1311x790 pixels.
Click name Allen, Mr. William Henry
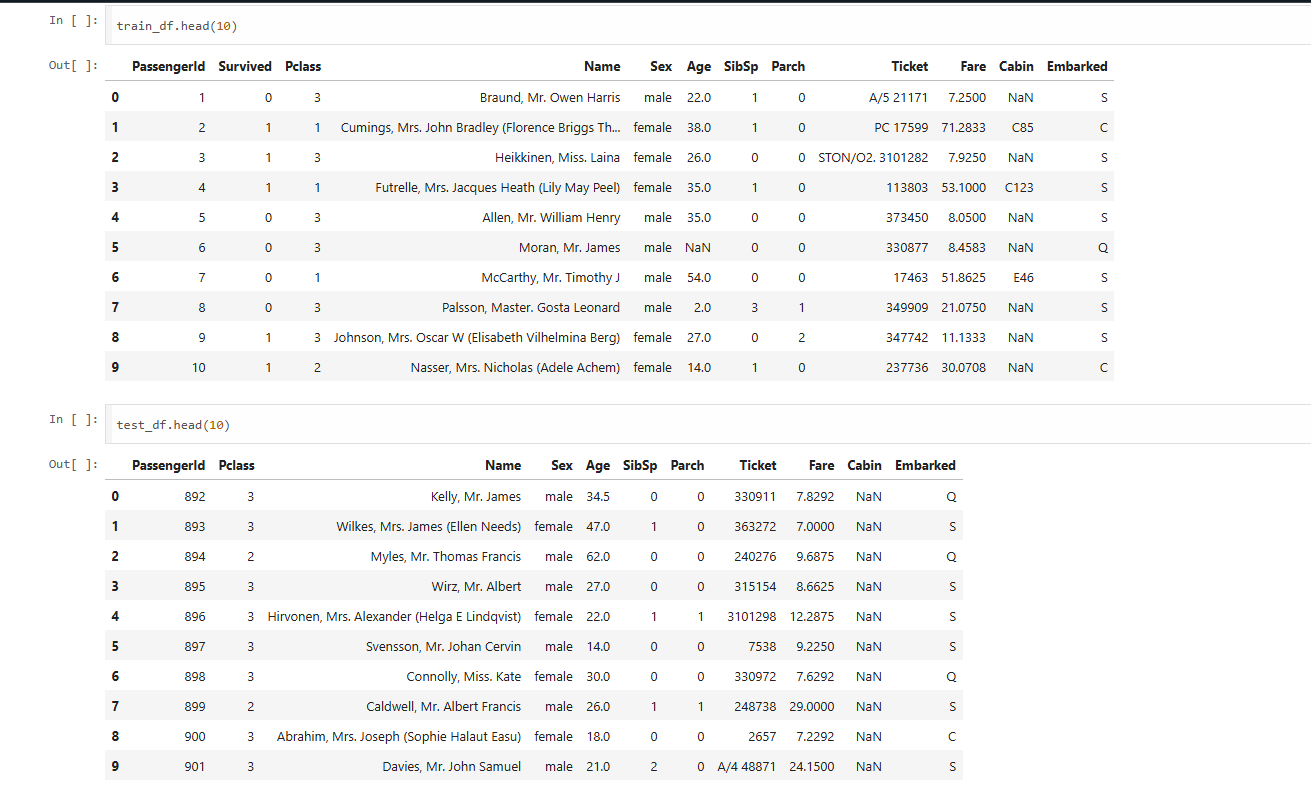(552, 218)
